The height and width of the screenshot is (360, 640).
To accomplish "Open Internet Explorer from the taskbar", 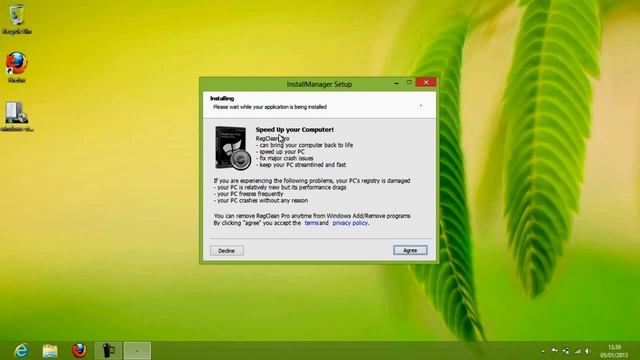I will pyautogui.click(x=21, y=351).
